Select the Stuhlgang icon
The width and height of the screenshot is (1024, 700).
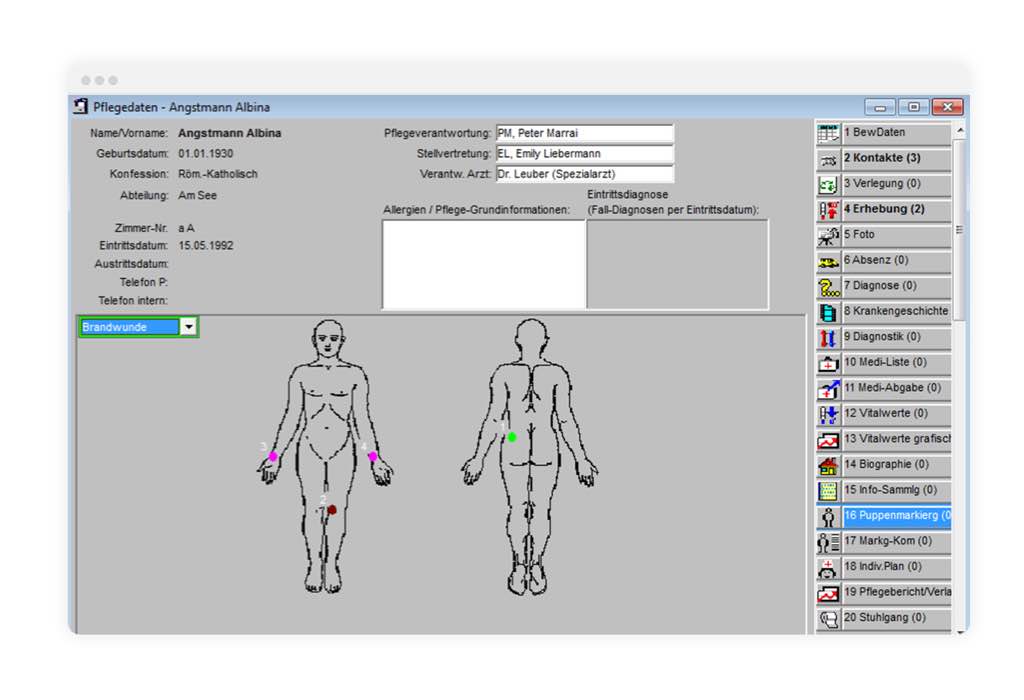pos(828,618)
